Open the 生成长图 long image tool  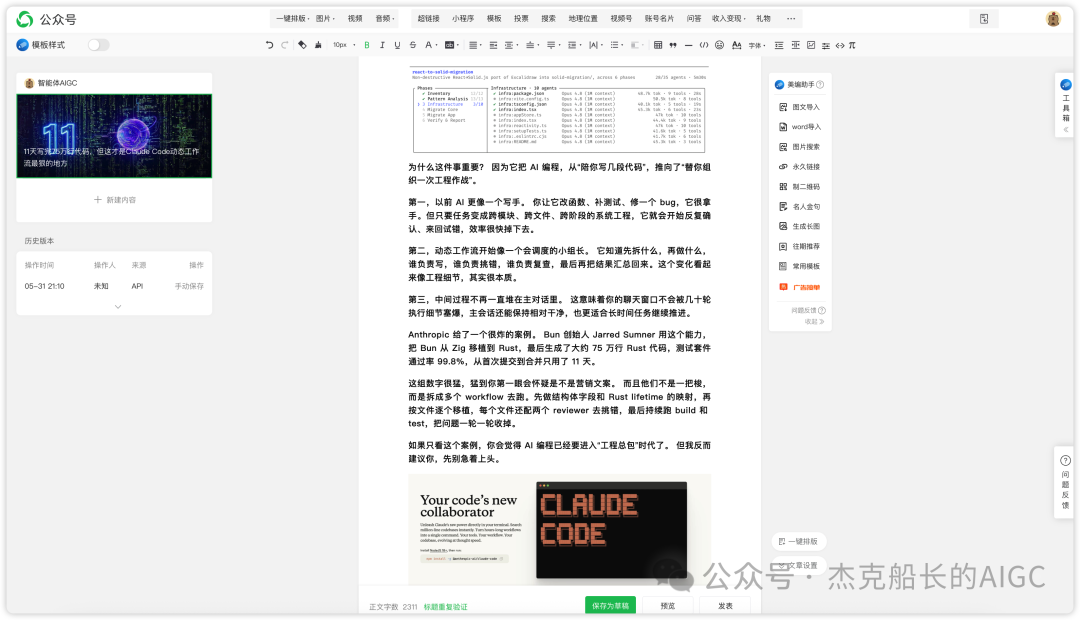(800, 226)
